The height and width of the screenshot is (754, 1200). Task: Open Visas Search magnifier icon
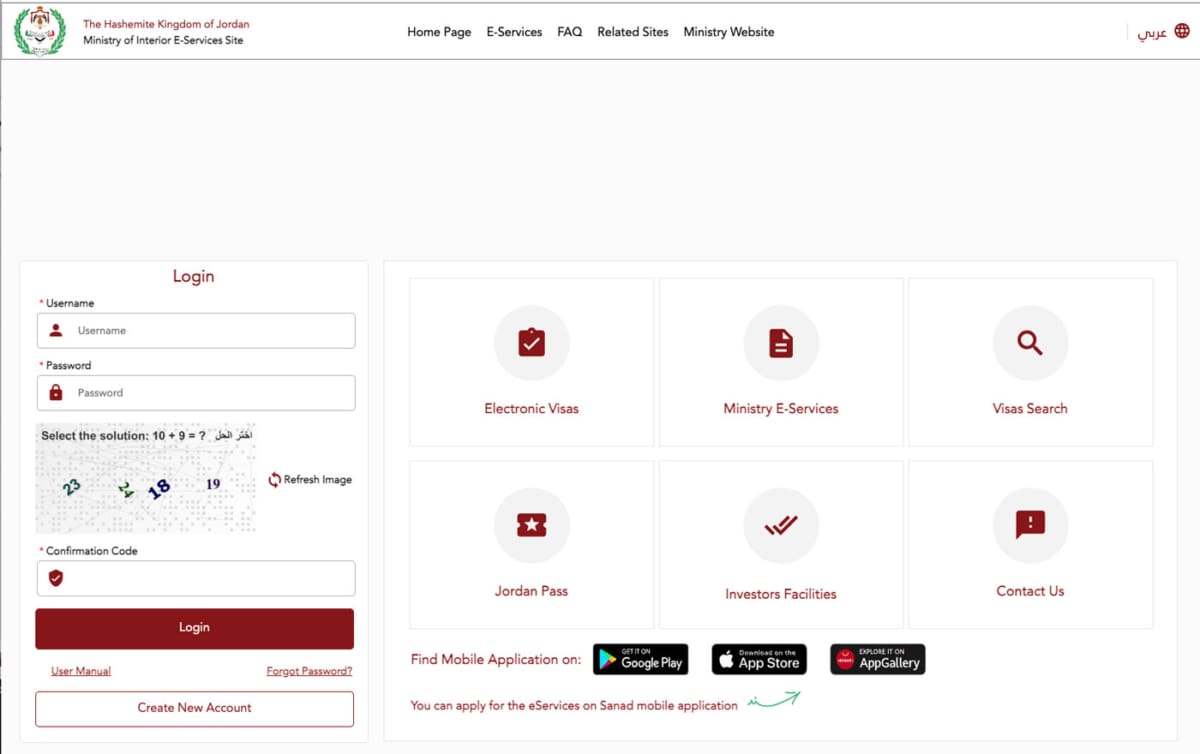[x=1029, y=343]
